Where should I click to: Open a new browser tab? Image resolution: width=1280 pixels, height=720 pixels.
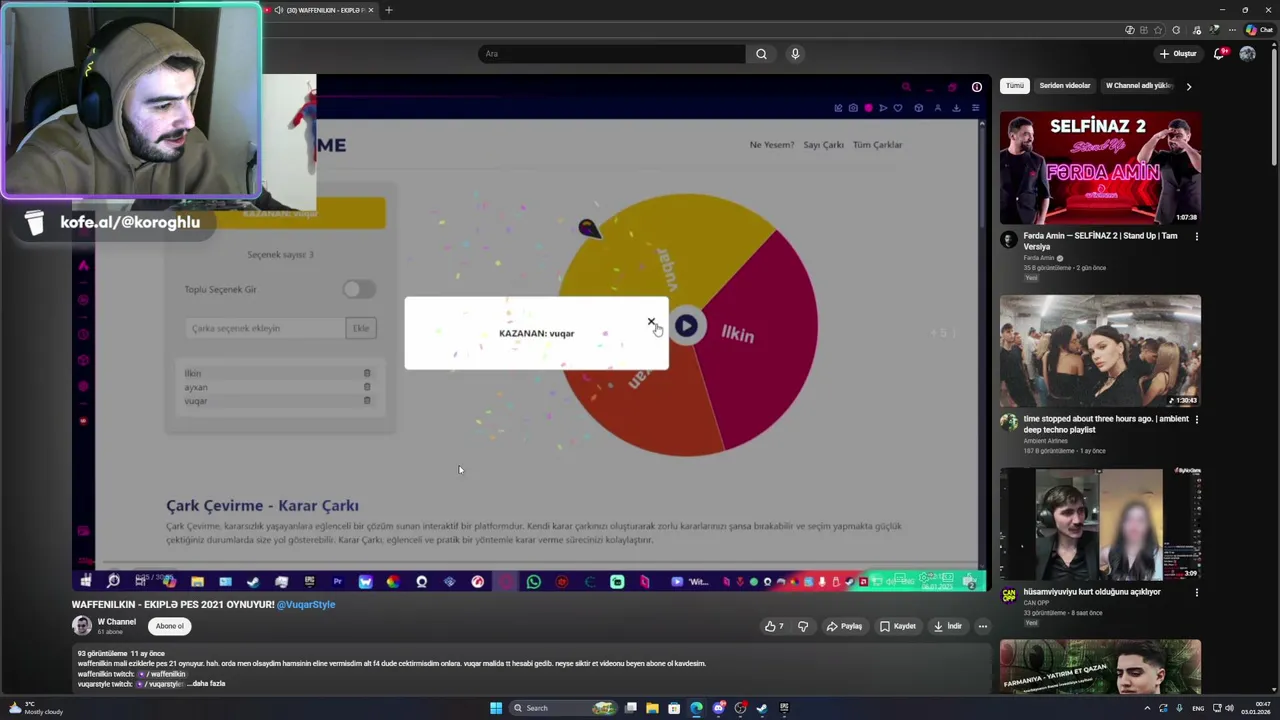[x=389, y=10]
